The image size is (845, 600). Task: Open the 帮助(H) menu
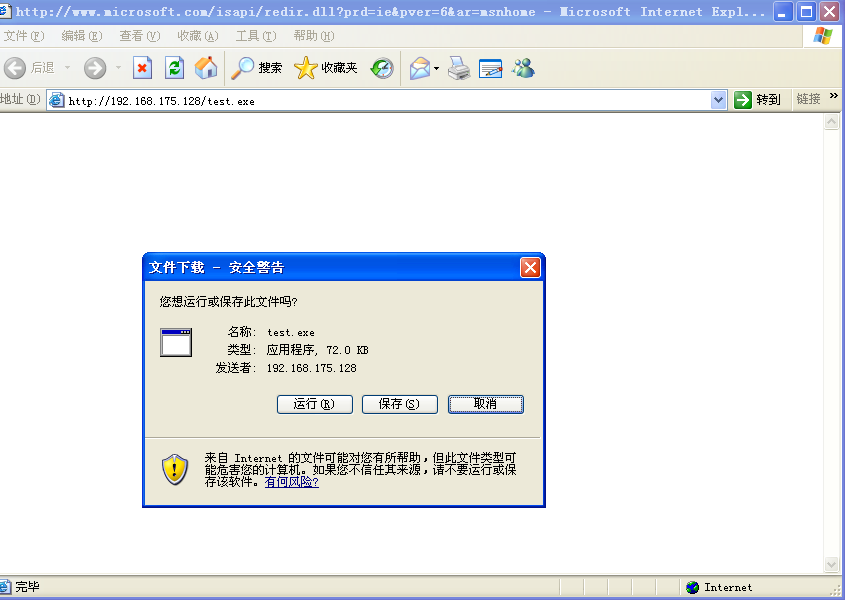(x=314, y=36)
